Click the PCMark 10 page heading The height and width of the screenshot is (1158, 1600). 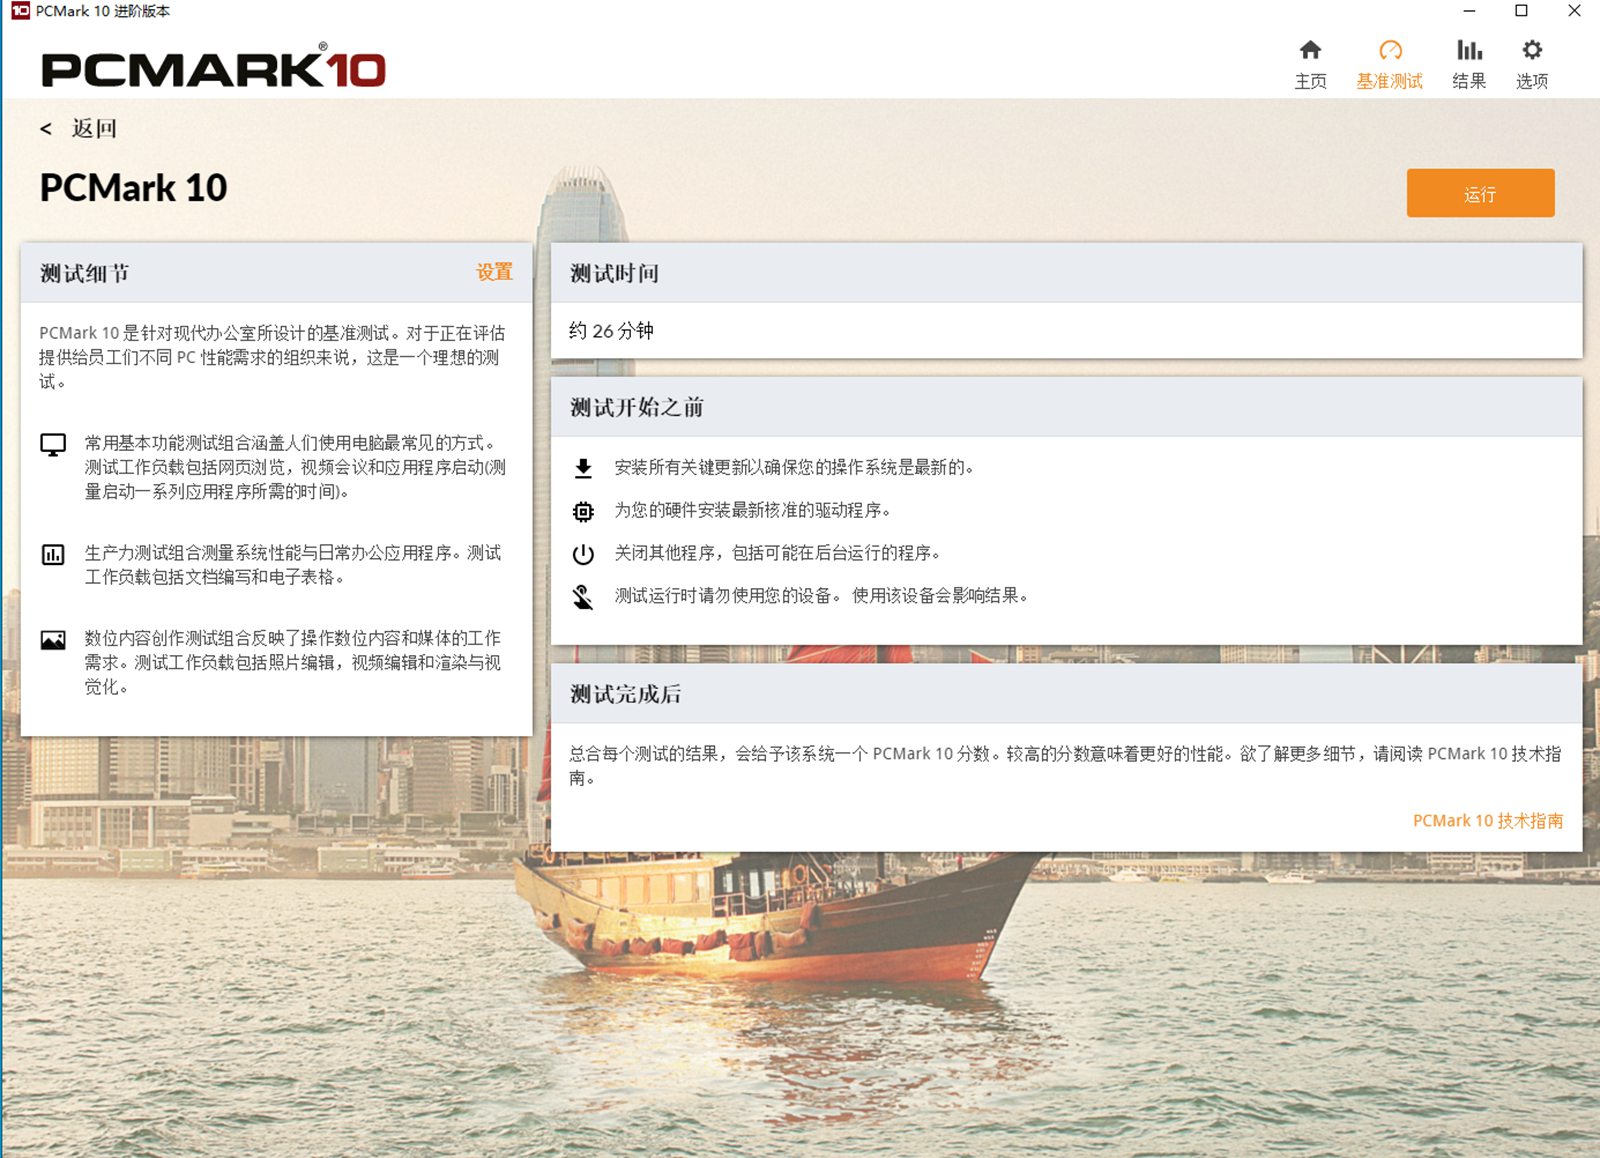pyautogui.click(x=134, y=188)
